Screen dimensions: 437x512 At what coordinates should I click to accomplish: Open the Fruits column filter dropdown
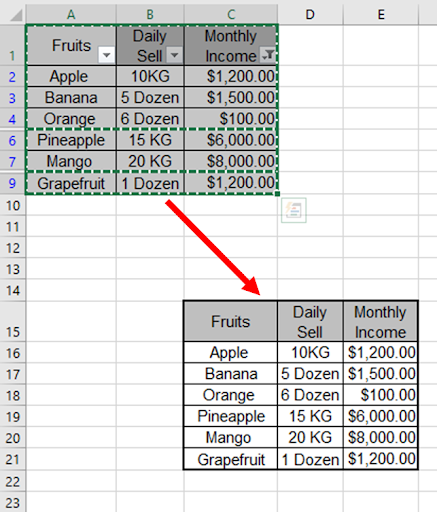(x=107, y=55)
